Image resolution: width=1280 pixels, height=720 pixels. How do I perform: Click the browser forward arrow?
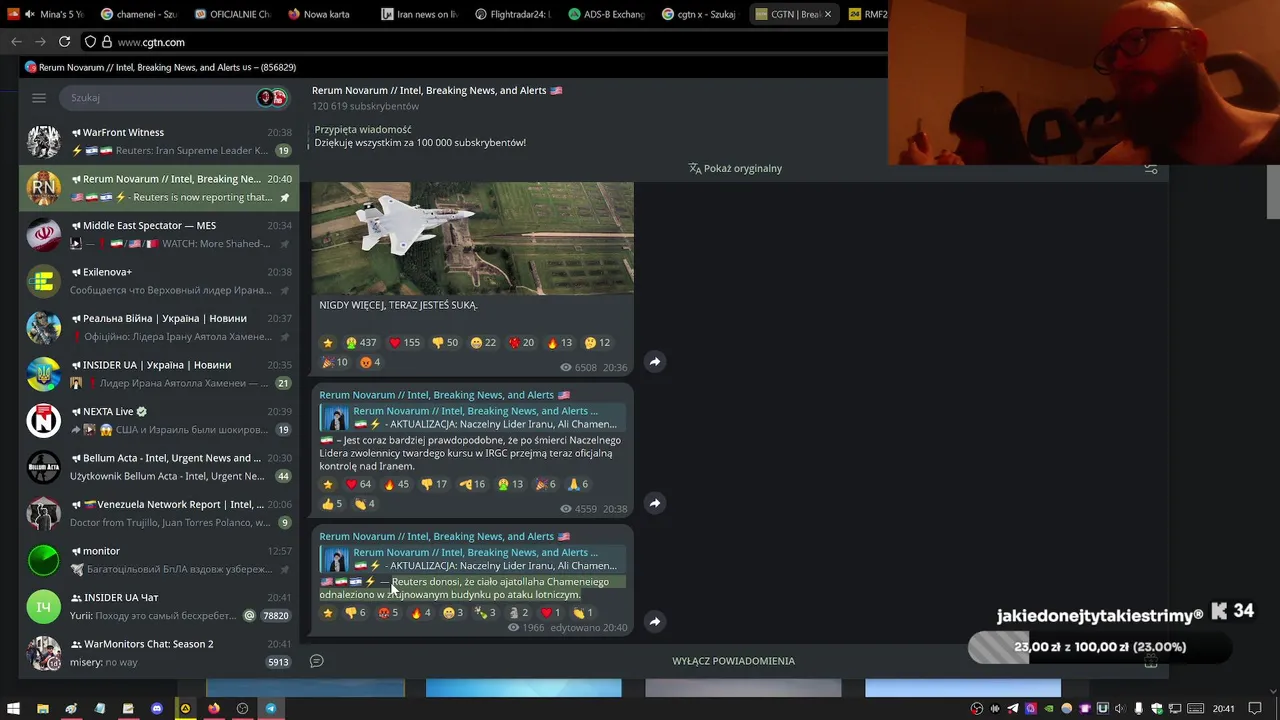coord(40,42)
